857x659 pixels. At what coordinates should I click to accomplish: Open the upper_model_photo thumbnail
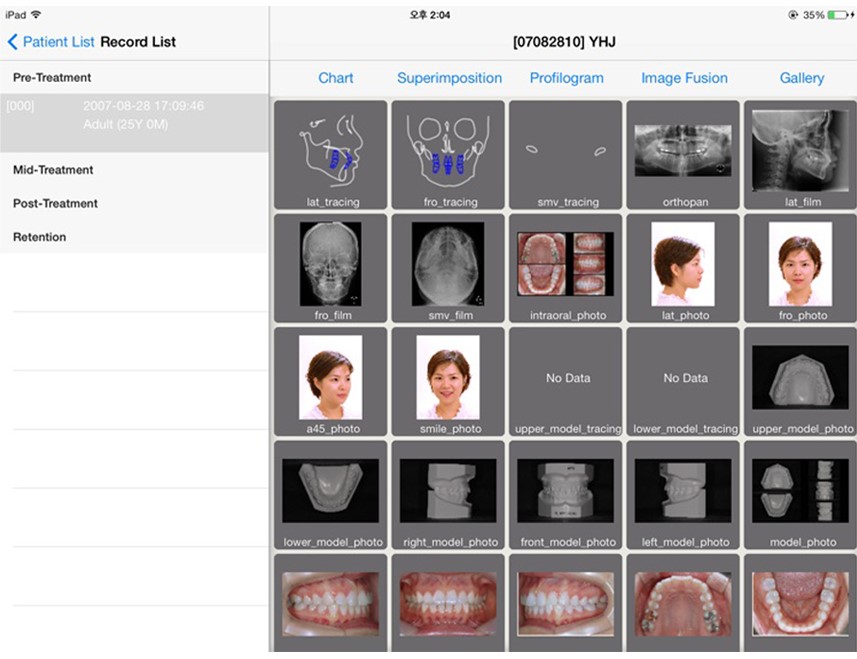pos(801,381)
